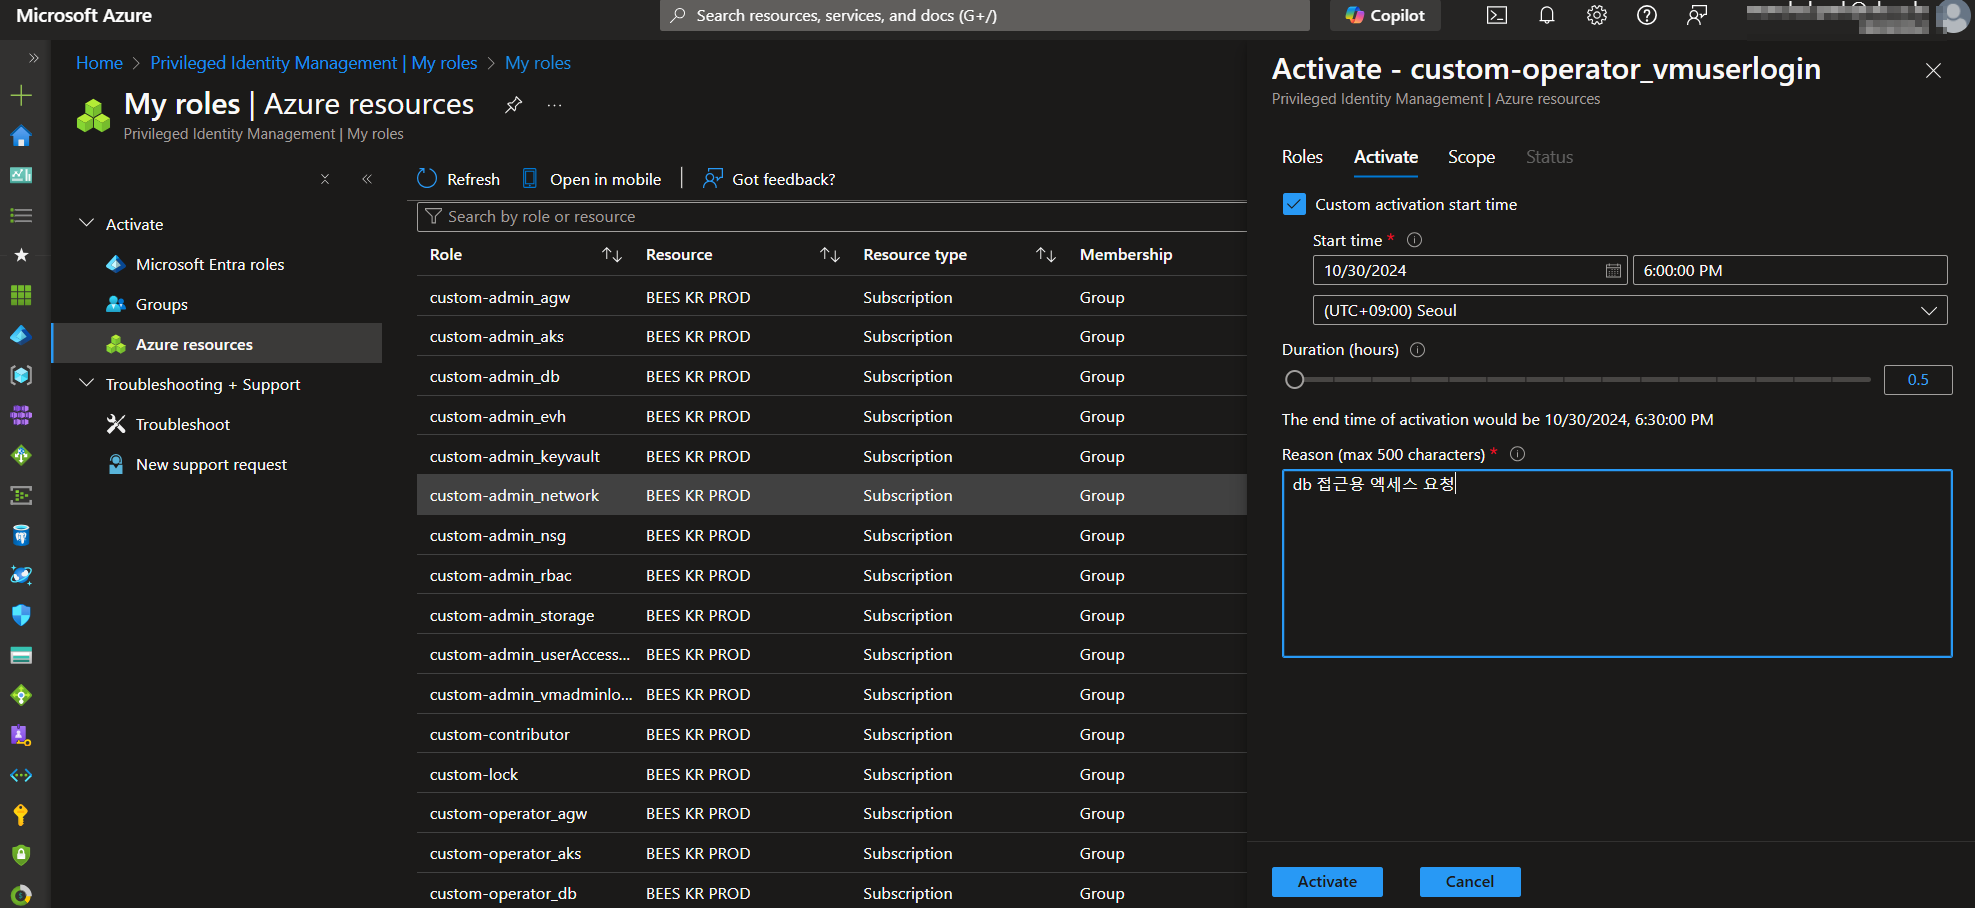Image resolution: width=1975 pixels, height=908 pixels.
Task: Select Azure resources in navigation
Action: tap(216, 343)
